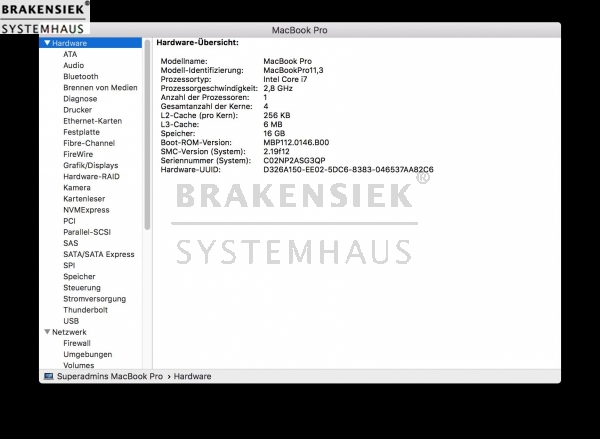Select Thunderbolt in the sidebar

point(85,310)
